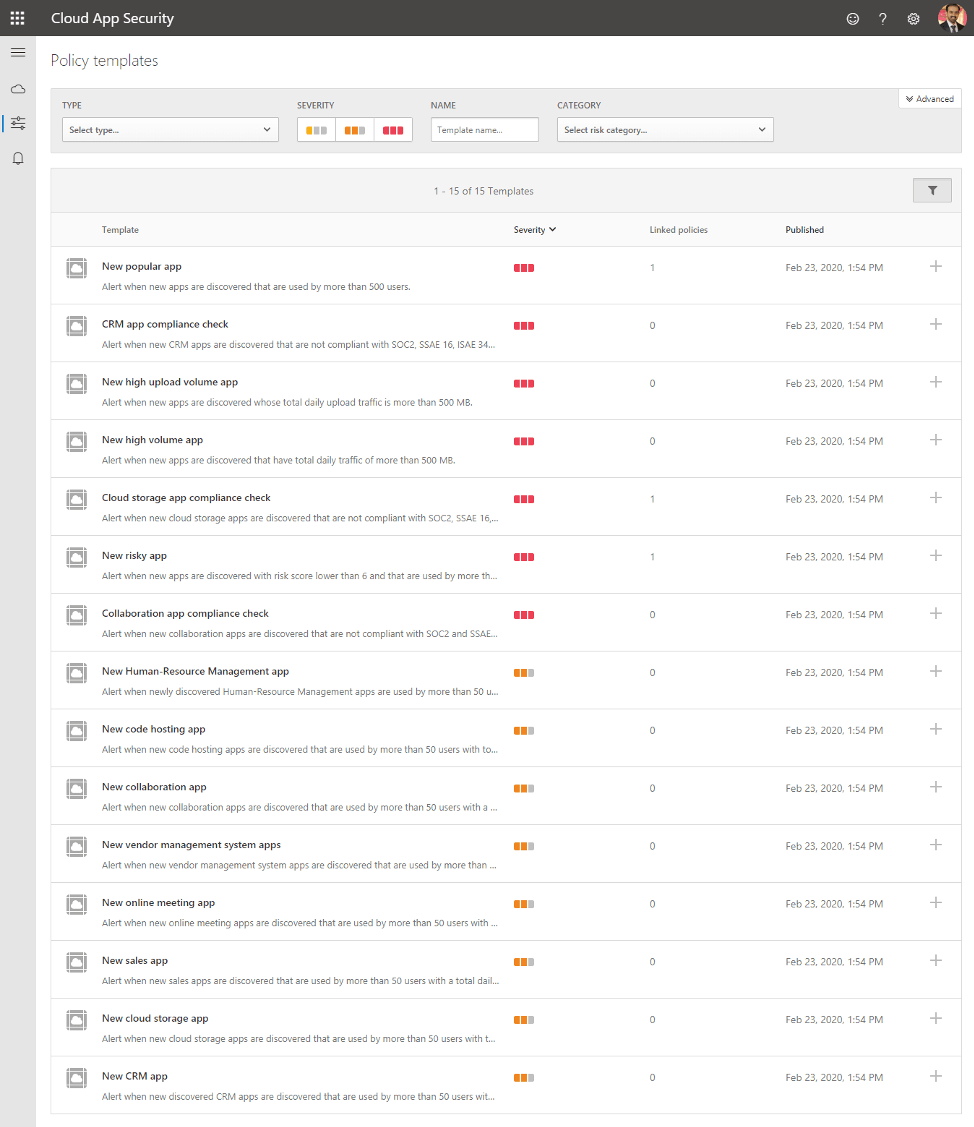The height and width of the screenshot is (1127, 974).
Task: Open the settings gear icon
Action: [x=913, y=19]
